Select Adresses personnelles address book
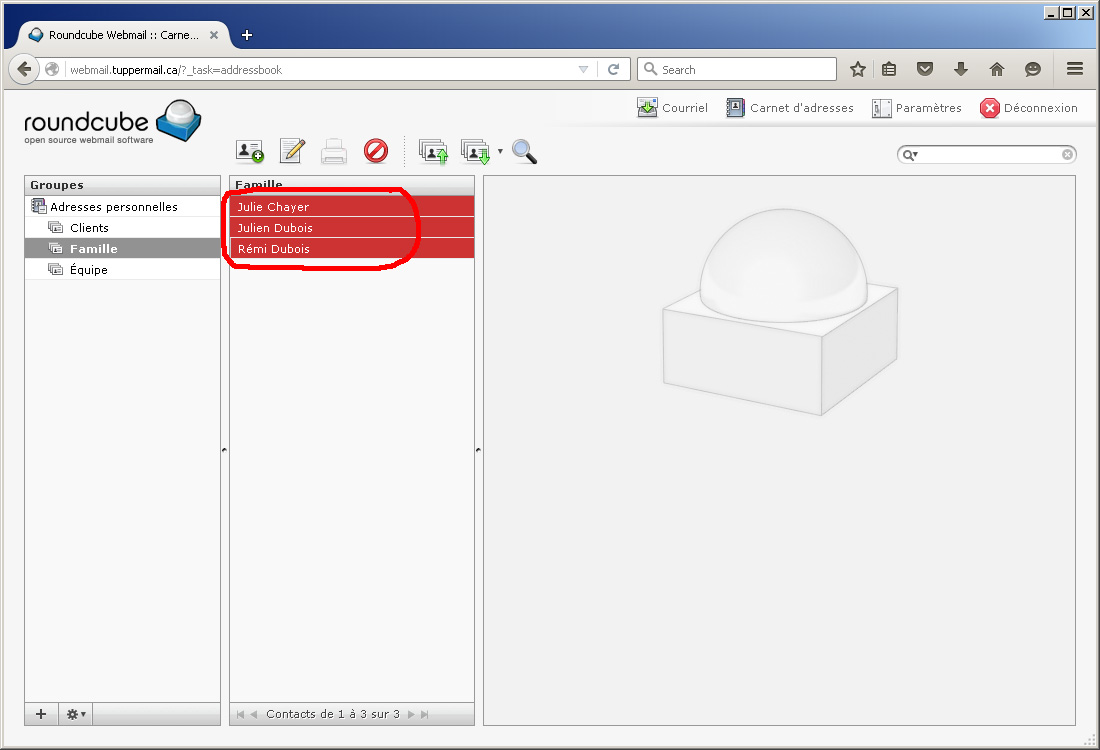The image size is (1100, 750). click(x=113, y=207)
